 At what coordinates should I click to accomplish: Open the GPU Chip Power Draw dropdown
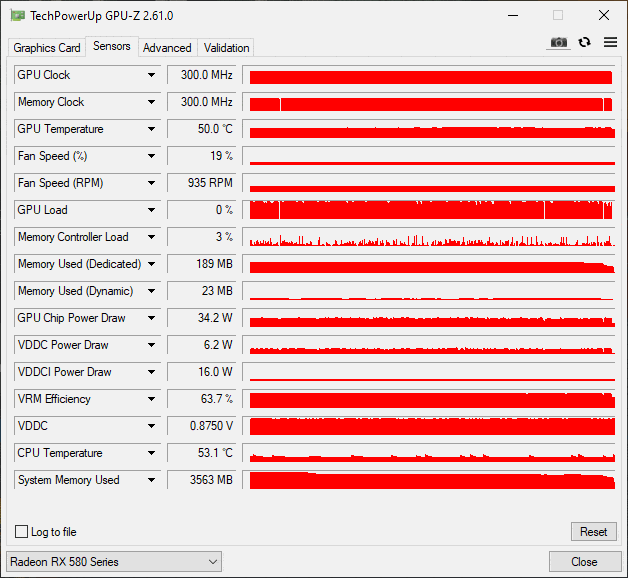click(x=151, y=318)
